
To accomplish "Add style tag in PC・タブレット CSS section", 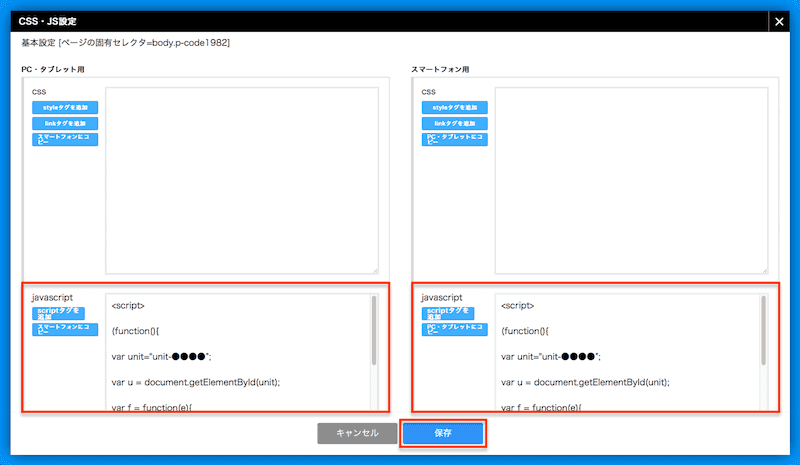I will 65,108.
